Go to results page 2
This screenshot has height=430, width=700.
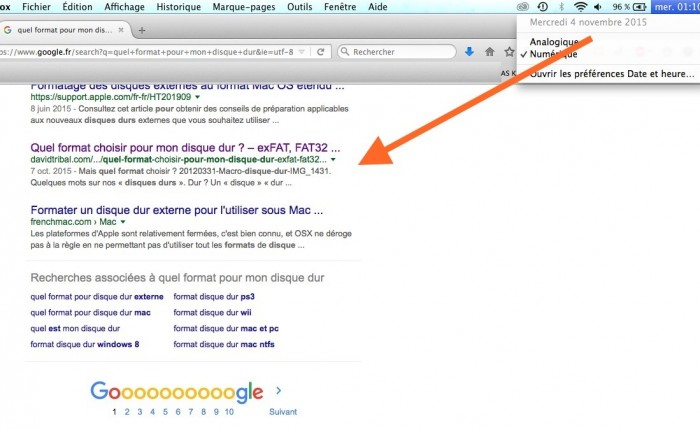[x=127, y=412]
